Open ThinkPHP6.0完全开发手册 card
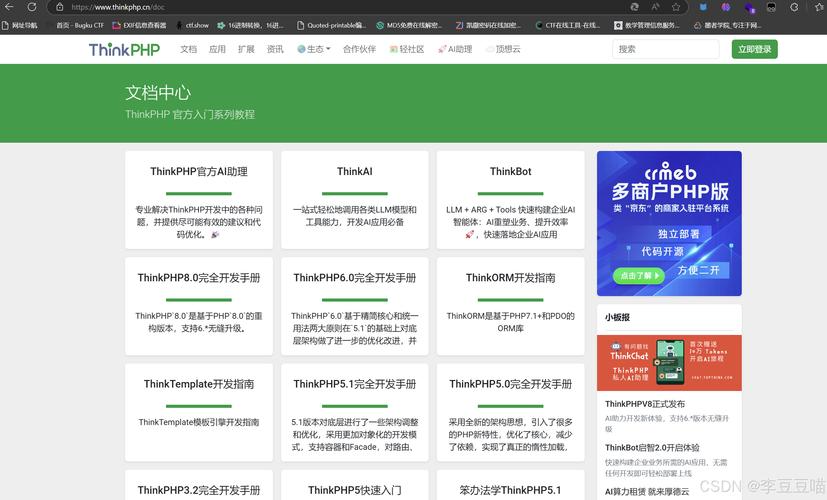Screen dimensions: 827x500 click(355, 306)
